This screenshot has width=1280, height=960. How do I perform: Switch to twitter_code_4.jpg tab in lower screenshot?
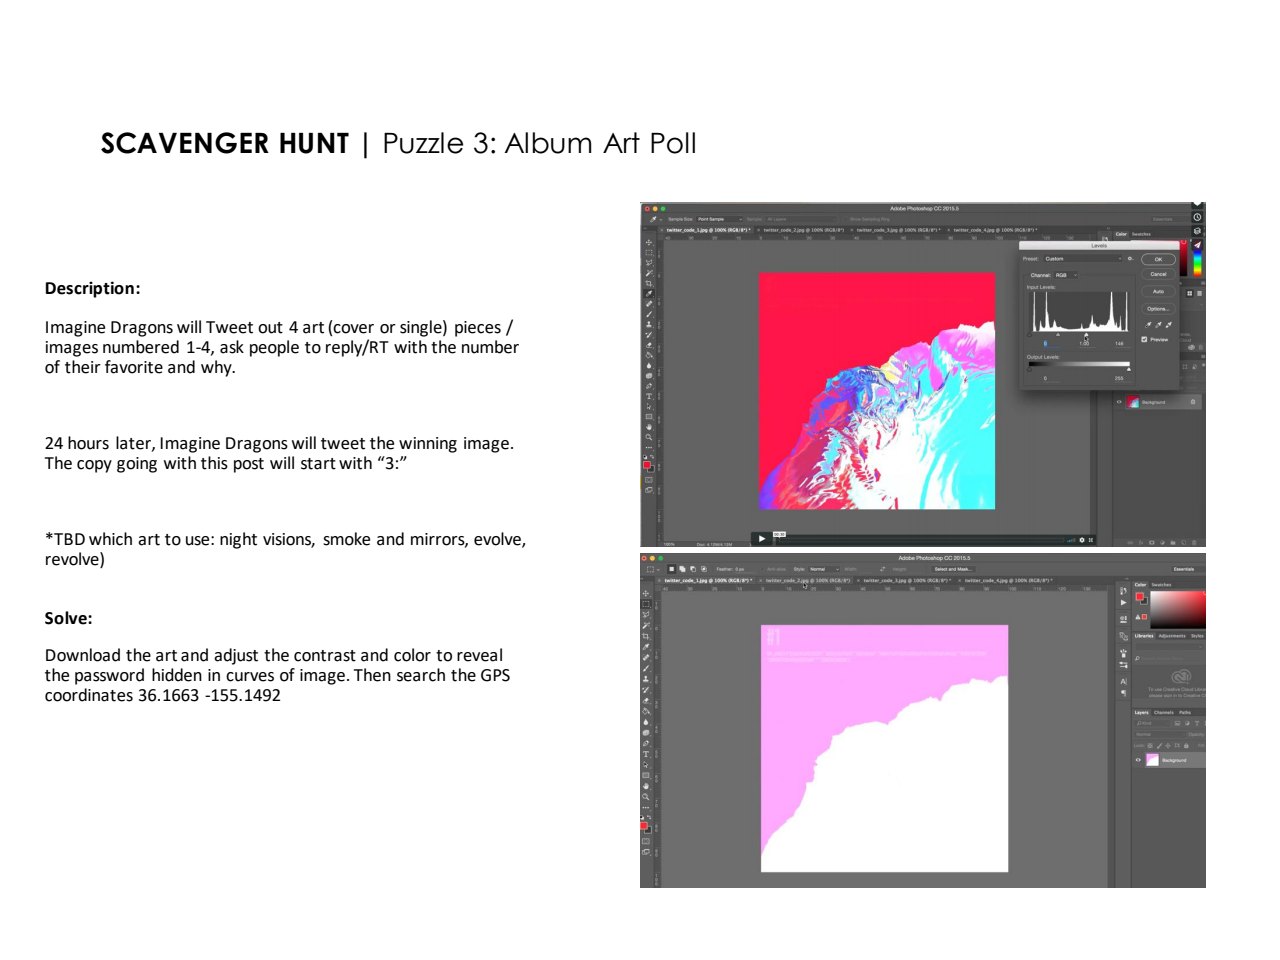1009,580
